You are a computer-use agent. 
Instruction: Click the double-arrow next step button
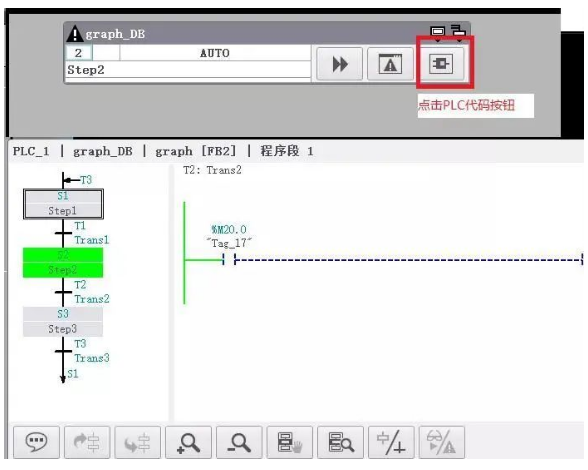tap(339, 64)
